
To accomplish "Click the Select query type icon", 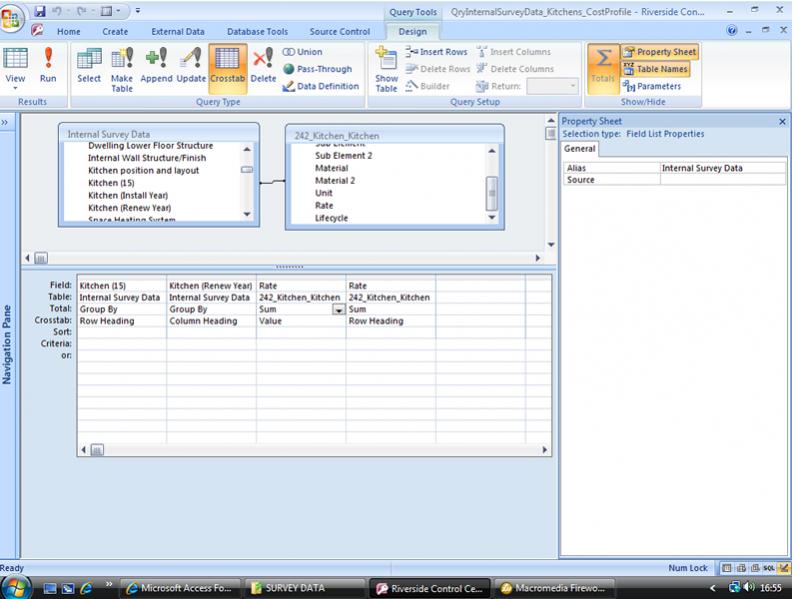I will pyautogui.click(x=89, y=67).
